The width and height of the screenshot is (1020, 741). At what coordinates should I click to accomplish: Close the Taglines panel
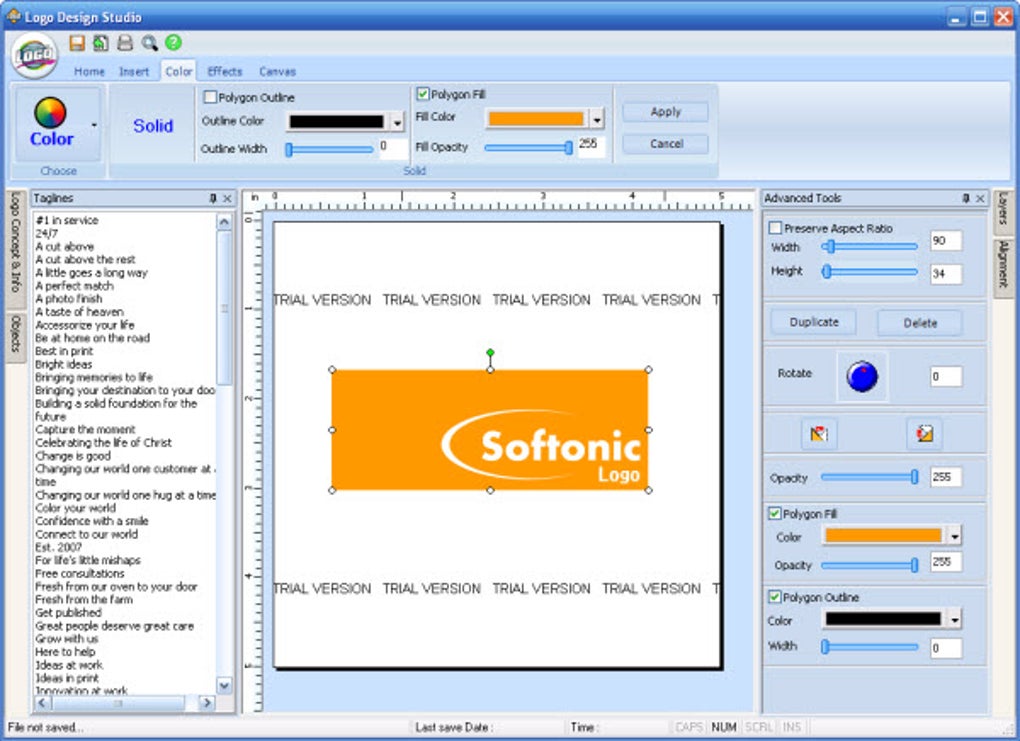pos(227,198)
